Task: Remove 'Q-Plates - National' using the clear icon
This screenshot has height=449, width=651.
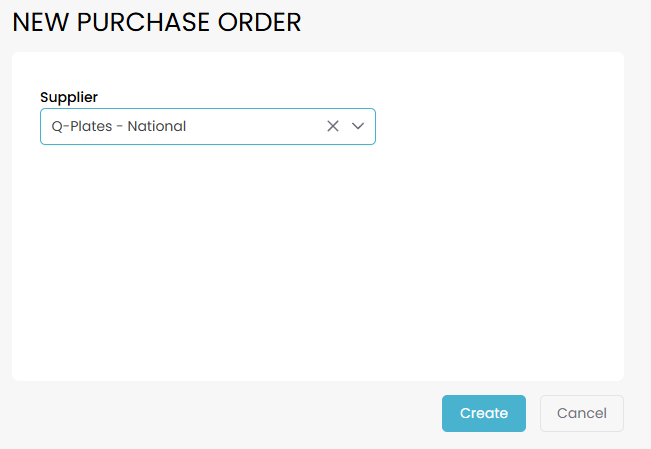Action: (333, 126)
